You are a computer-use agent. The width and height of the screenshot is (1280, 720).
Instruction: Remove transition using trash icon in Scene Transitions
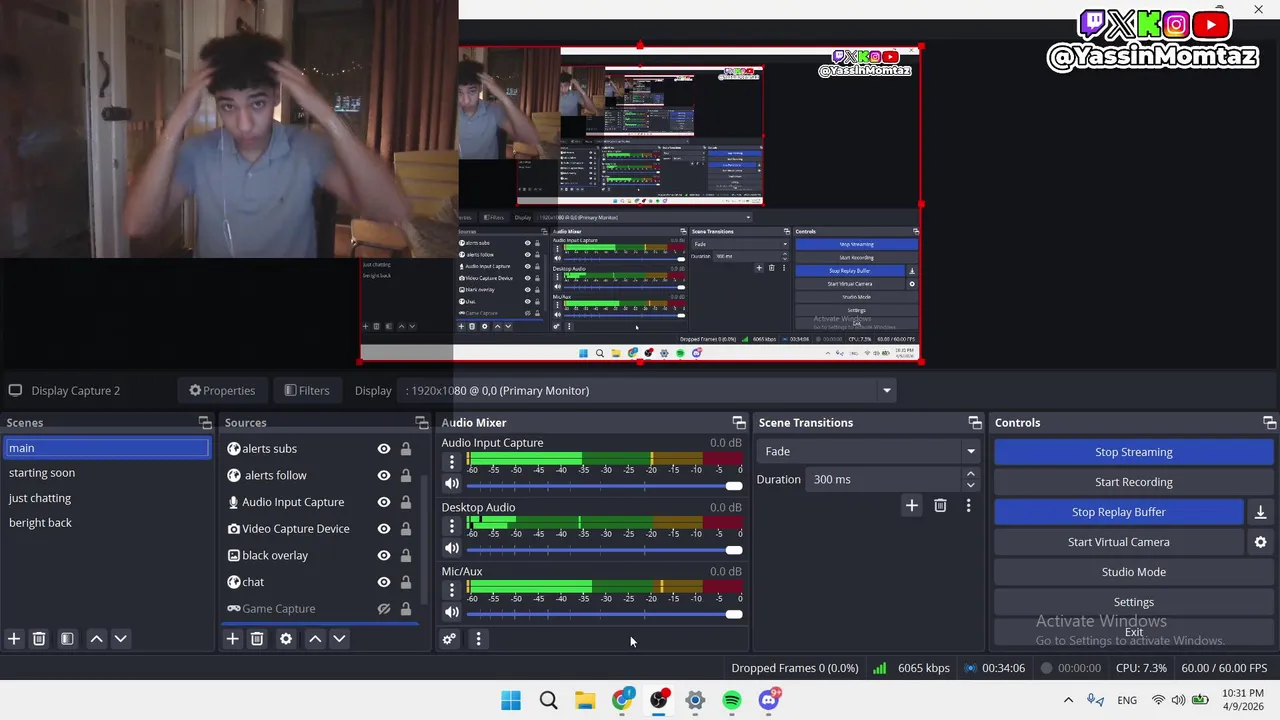point(940,506)
